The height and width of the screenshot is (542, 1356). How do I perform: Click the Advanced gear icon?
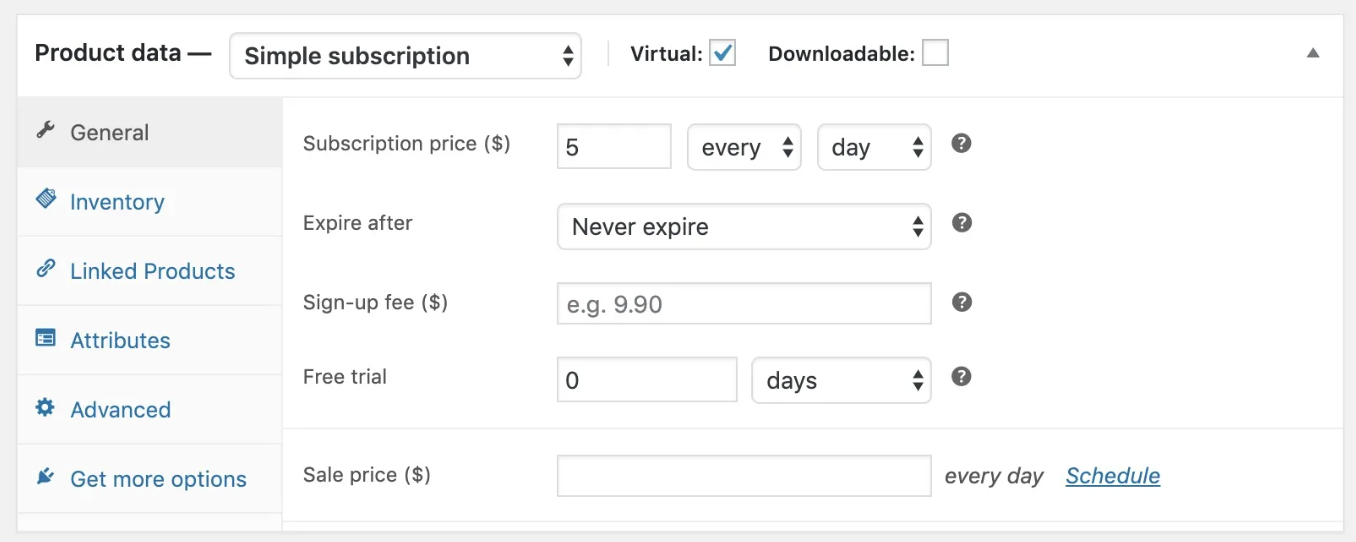(x=46, y=408)
